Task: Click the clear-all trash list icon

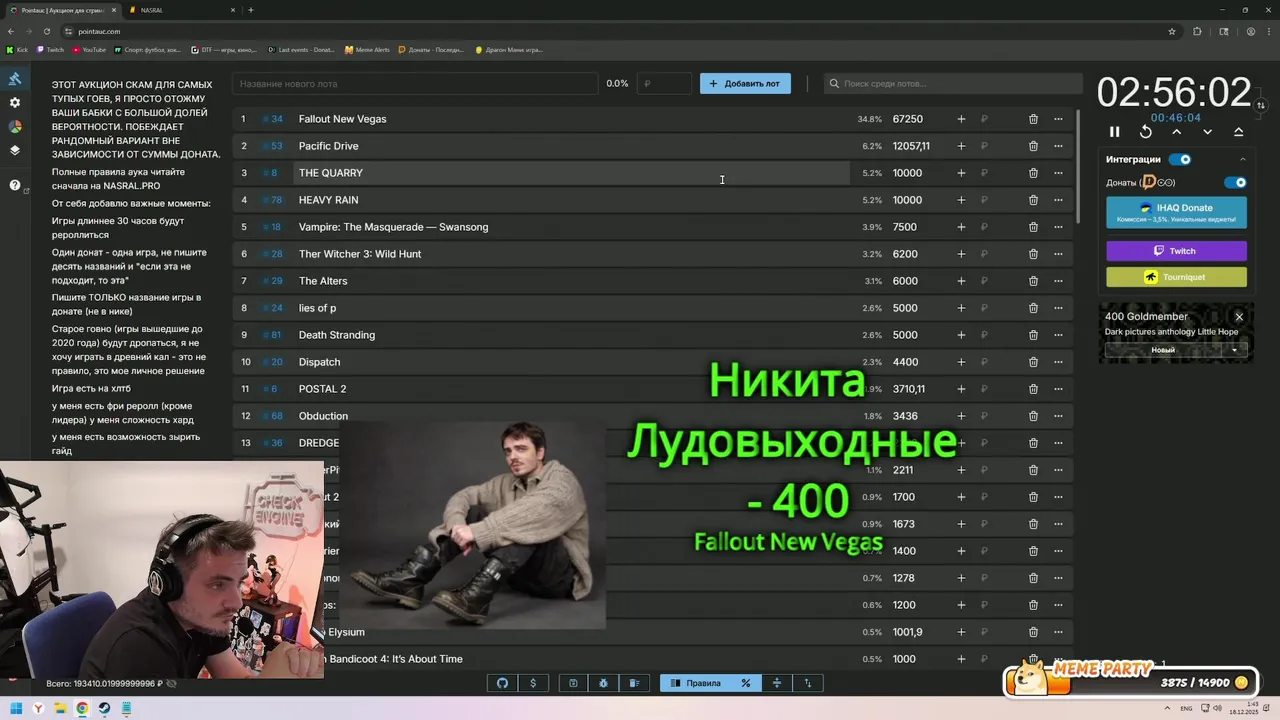Action: [x=634, y=683]
